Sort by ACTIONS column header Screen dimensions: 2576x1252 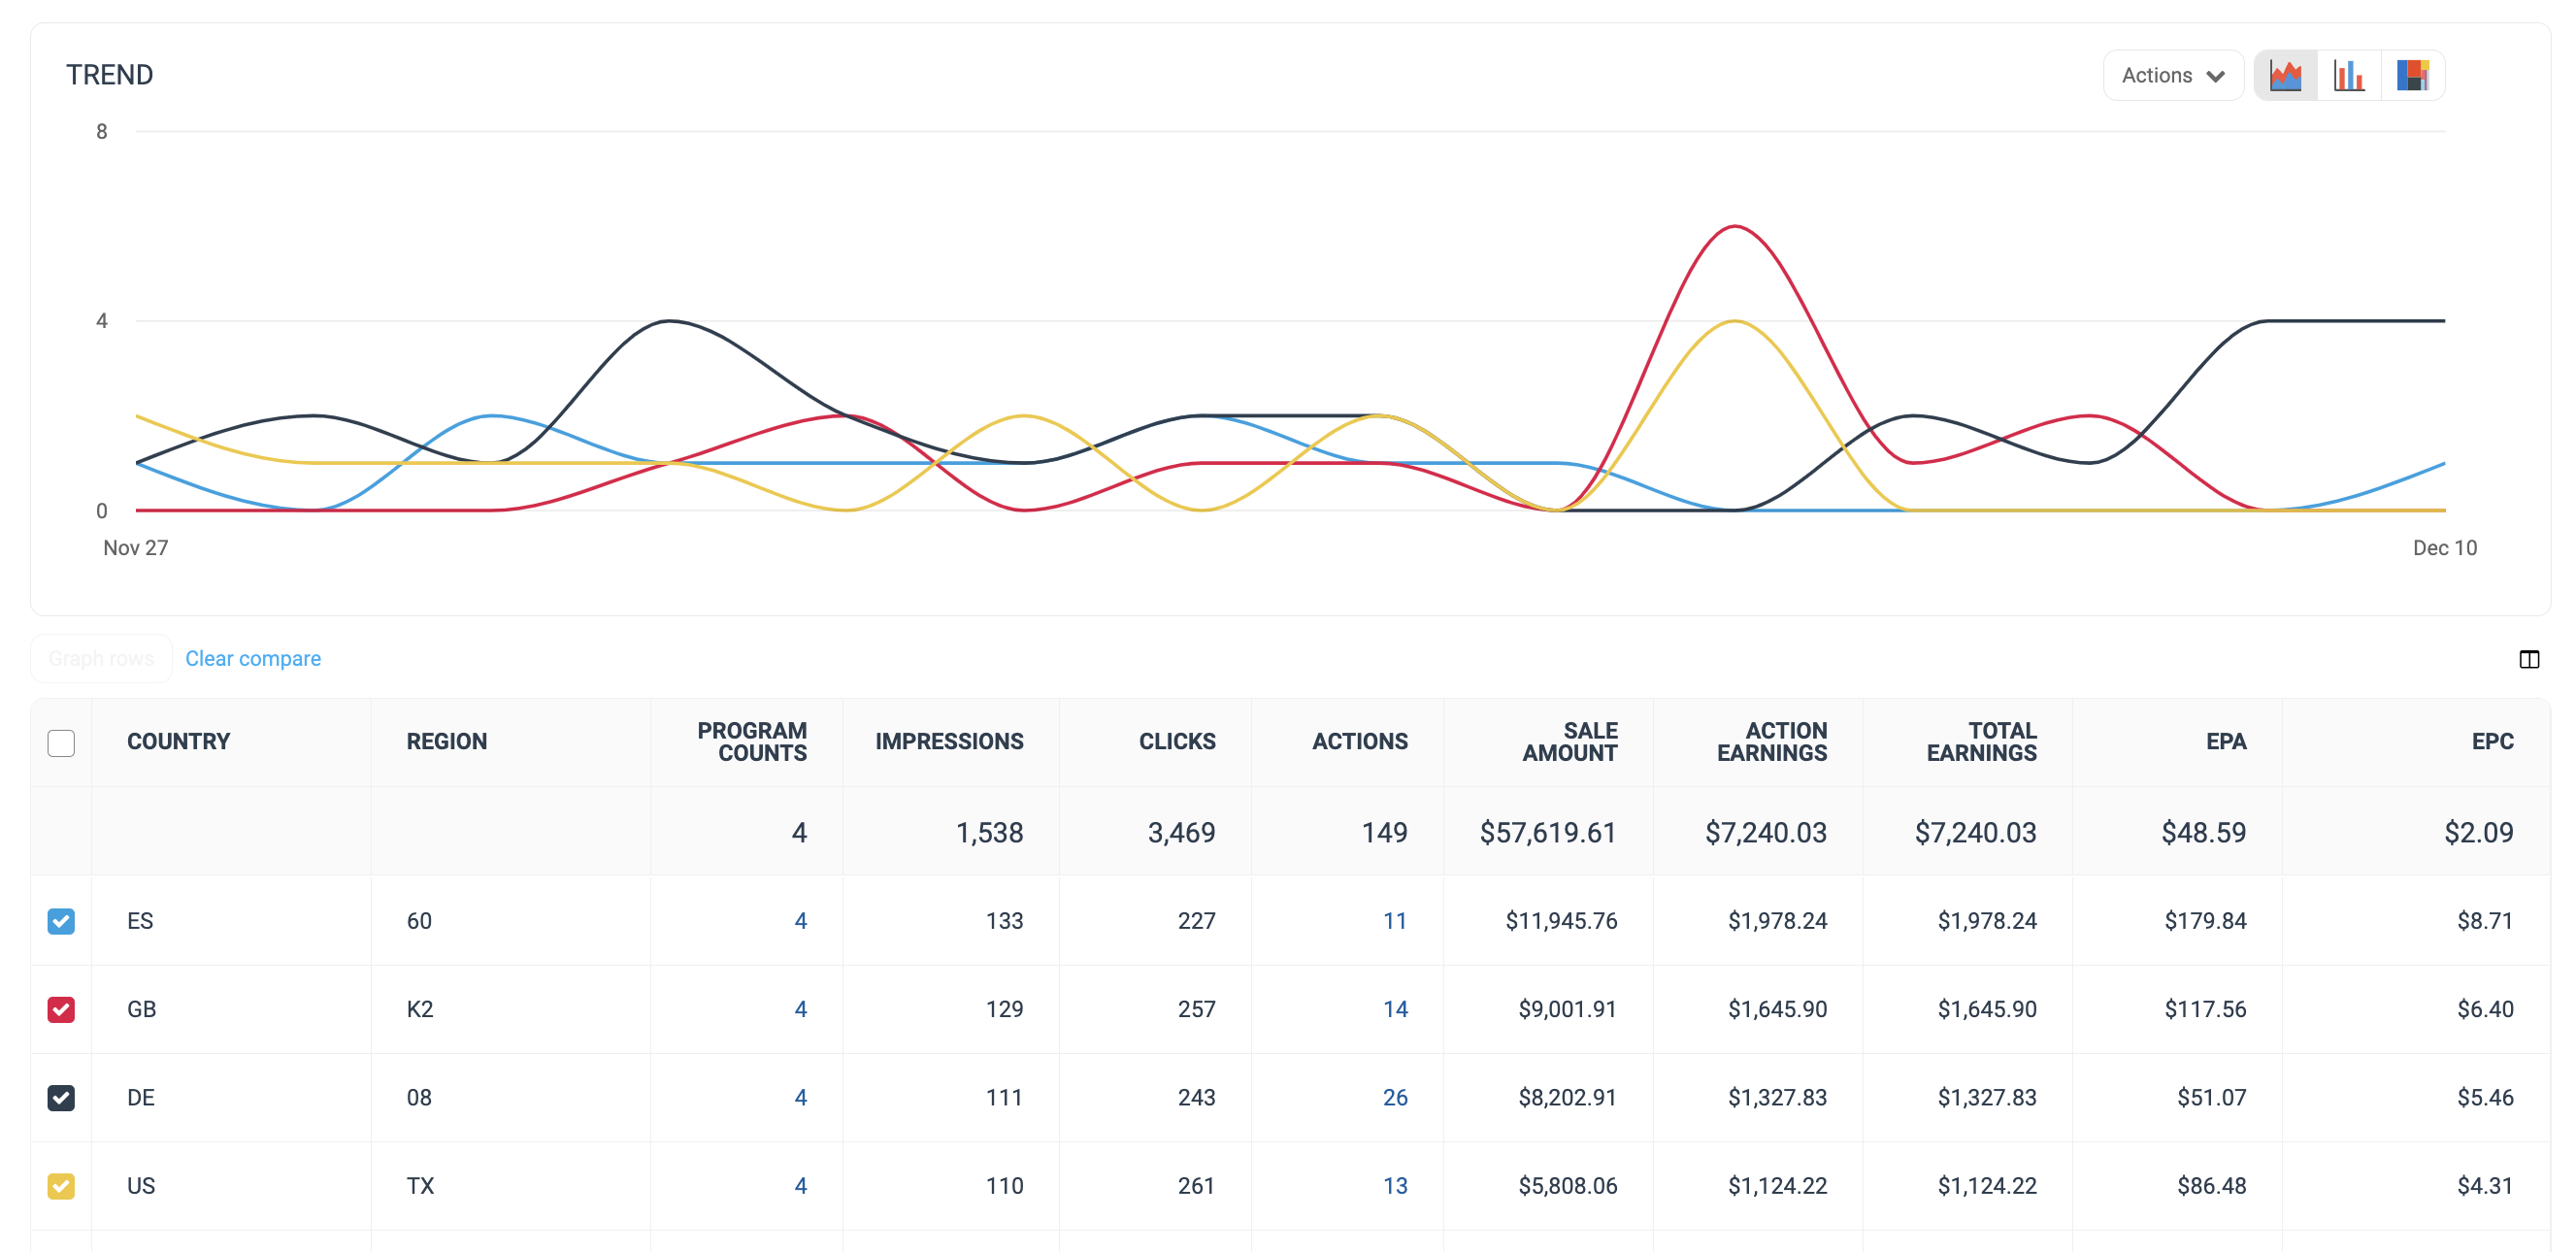click(x=1360, y=742)
